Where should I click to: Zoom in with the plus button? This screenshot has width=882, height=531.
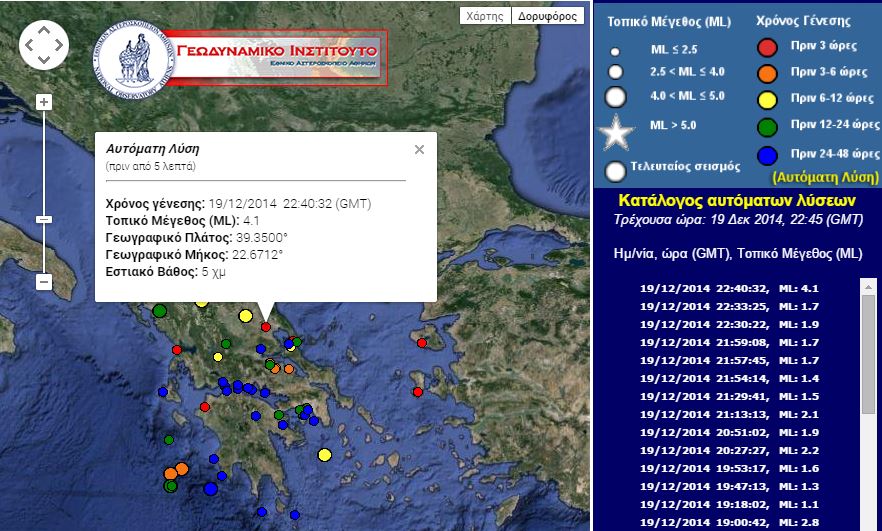point(44,102)
